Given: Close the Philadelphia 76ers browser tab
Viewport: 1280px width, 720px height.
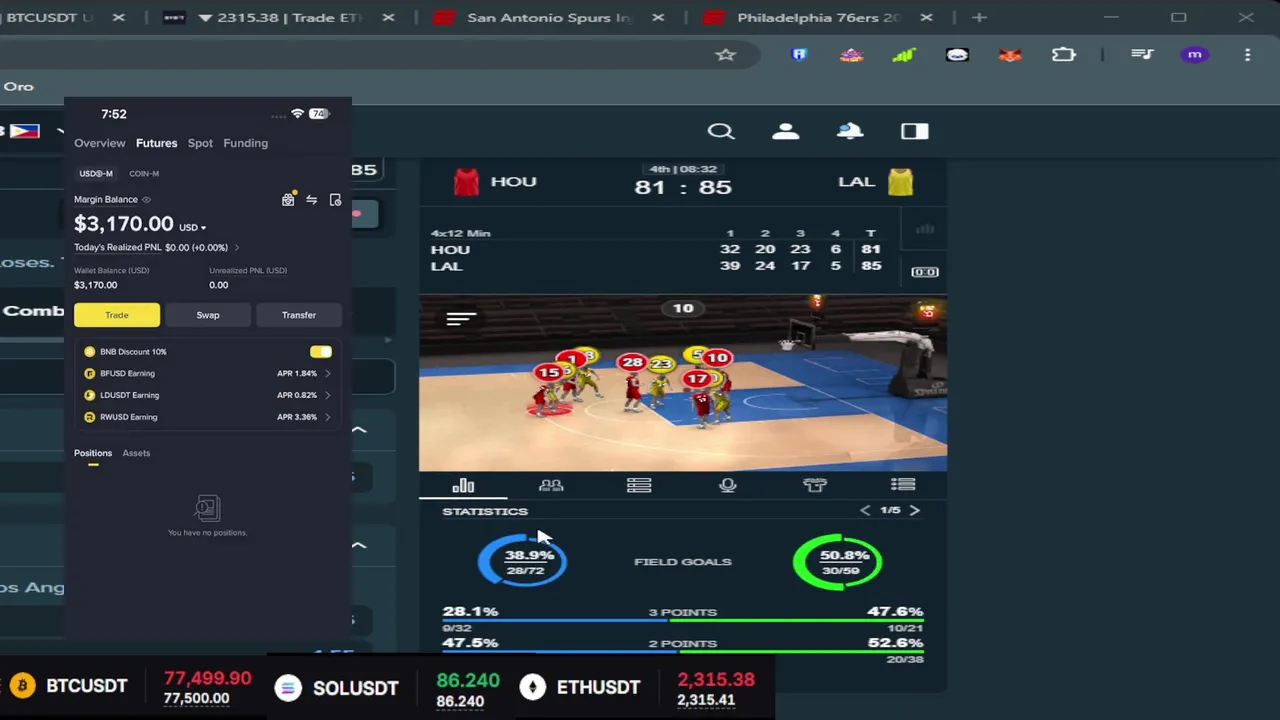Looking at the screenshot, I should (x=926, y=18).
